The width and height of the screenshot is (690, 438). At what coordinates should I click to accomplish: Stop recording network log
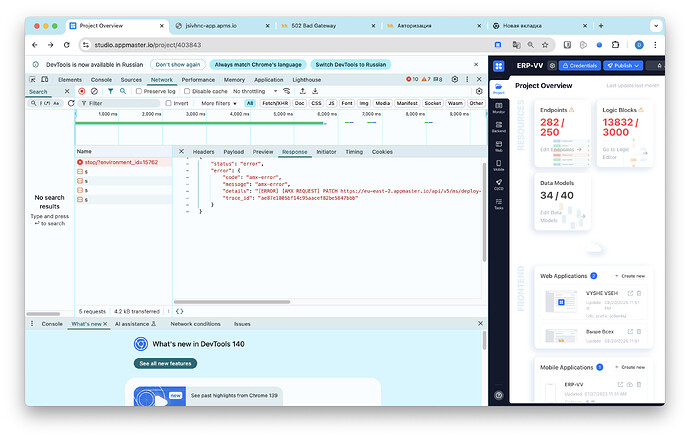click(82, 91)
